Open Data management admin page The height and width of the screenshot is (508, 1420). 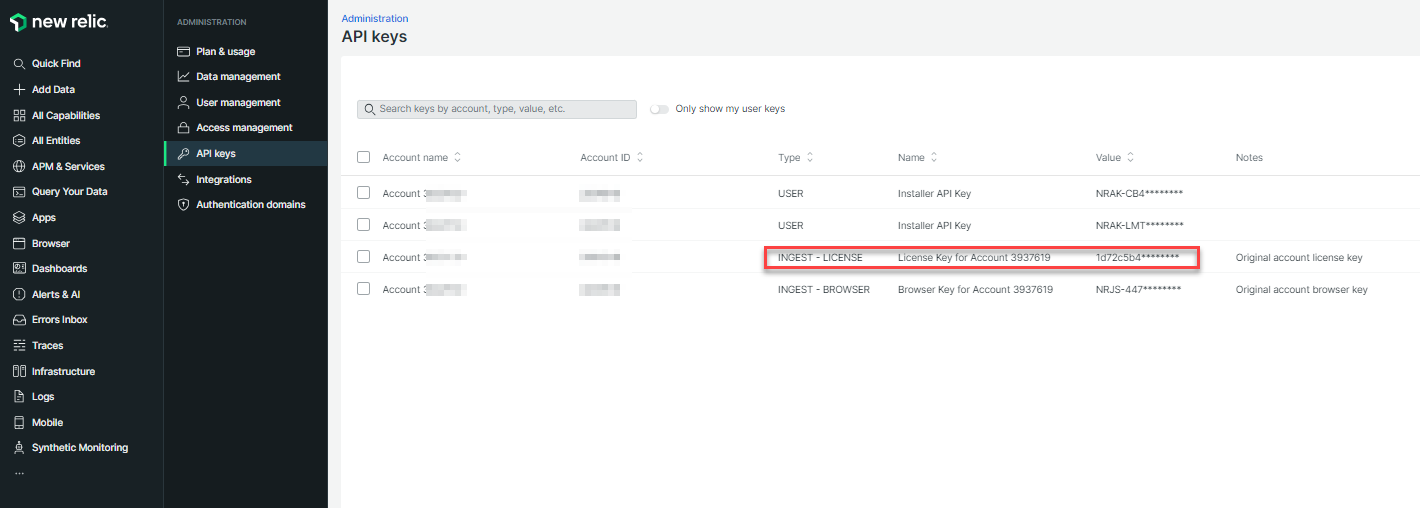238,77
